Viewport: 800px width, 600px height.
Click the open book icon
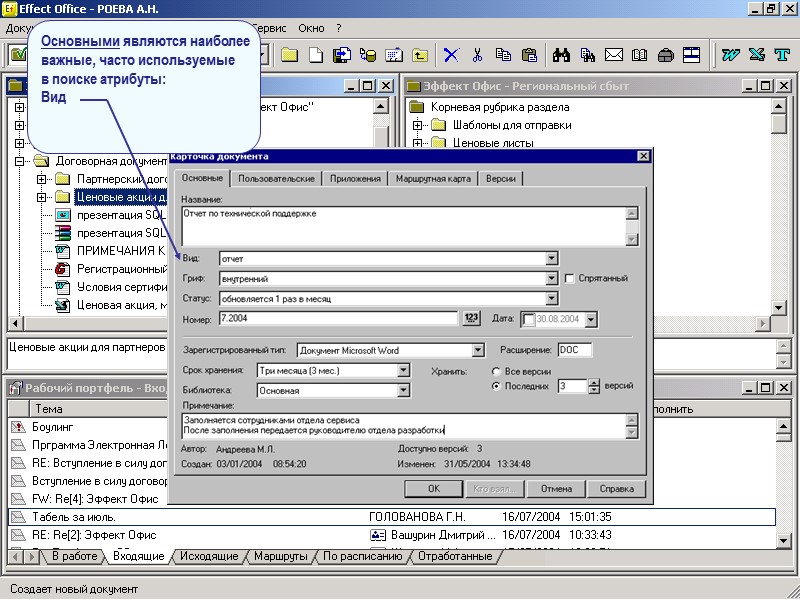[x=639, y=55]
